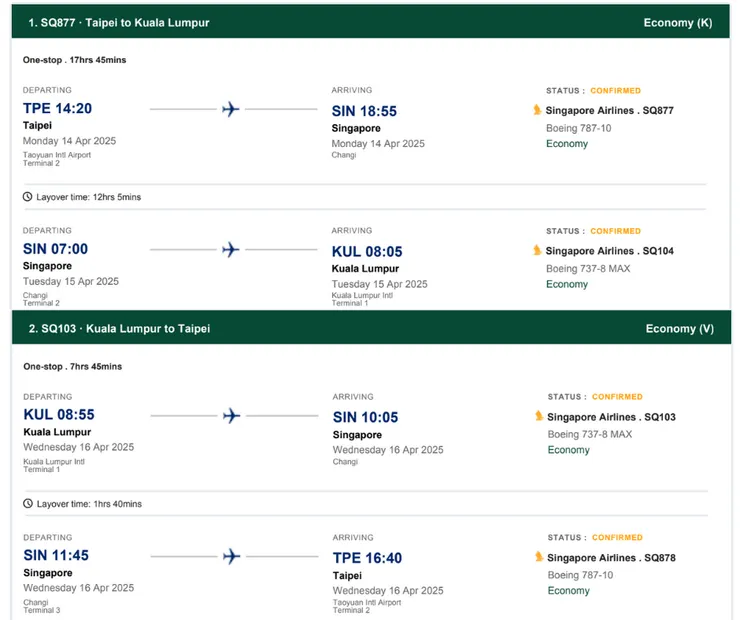Image resolution: width=740 pixels, height=620 pixels.
Task: Click the 'KUL 08:05' arrival time
Action: (x=367, y=251)
